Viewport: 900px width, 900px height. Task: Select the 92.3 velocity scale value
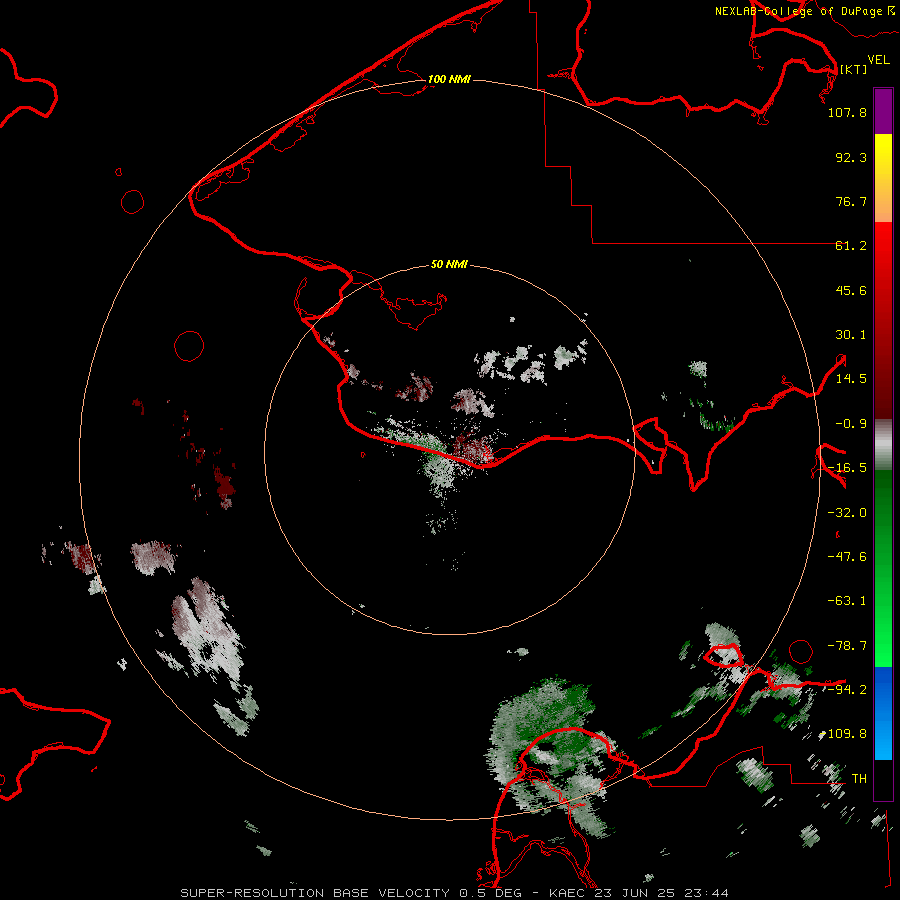851,157
